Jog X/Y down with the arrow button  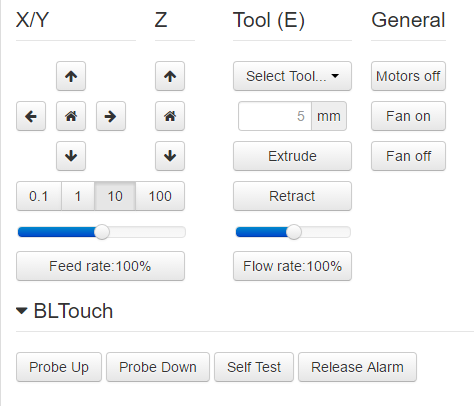[x=71, y=156]
